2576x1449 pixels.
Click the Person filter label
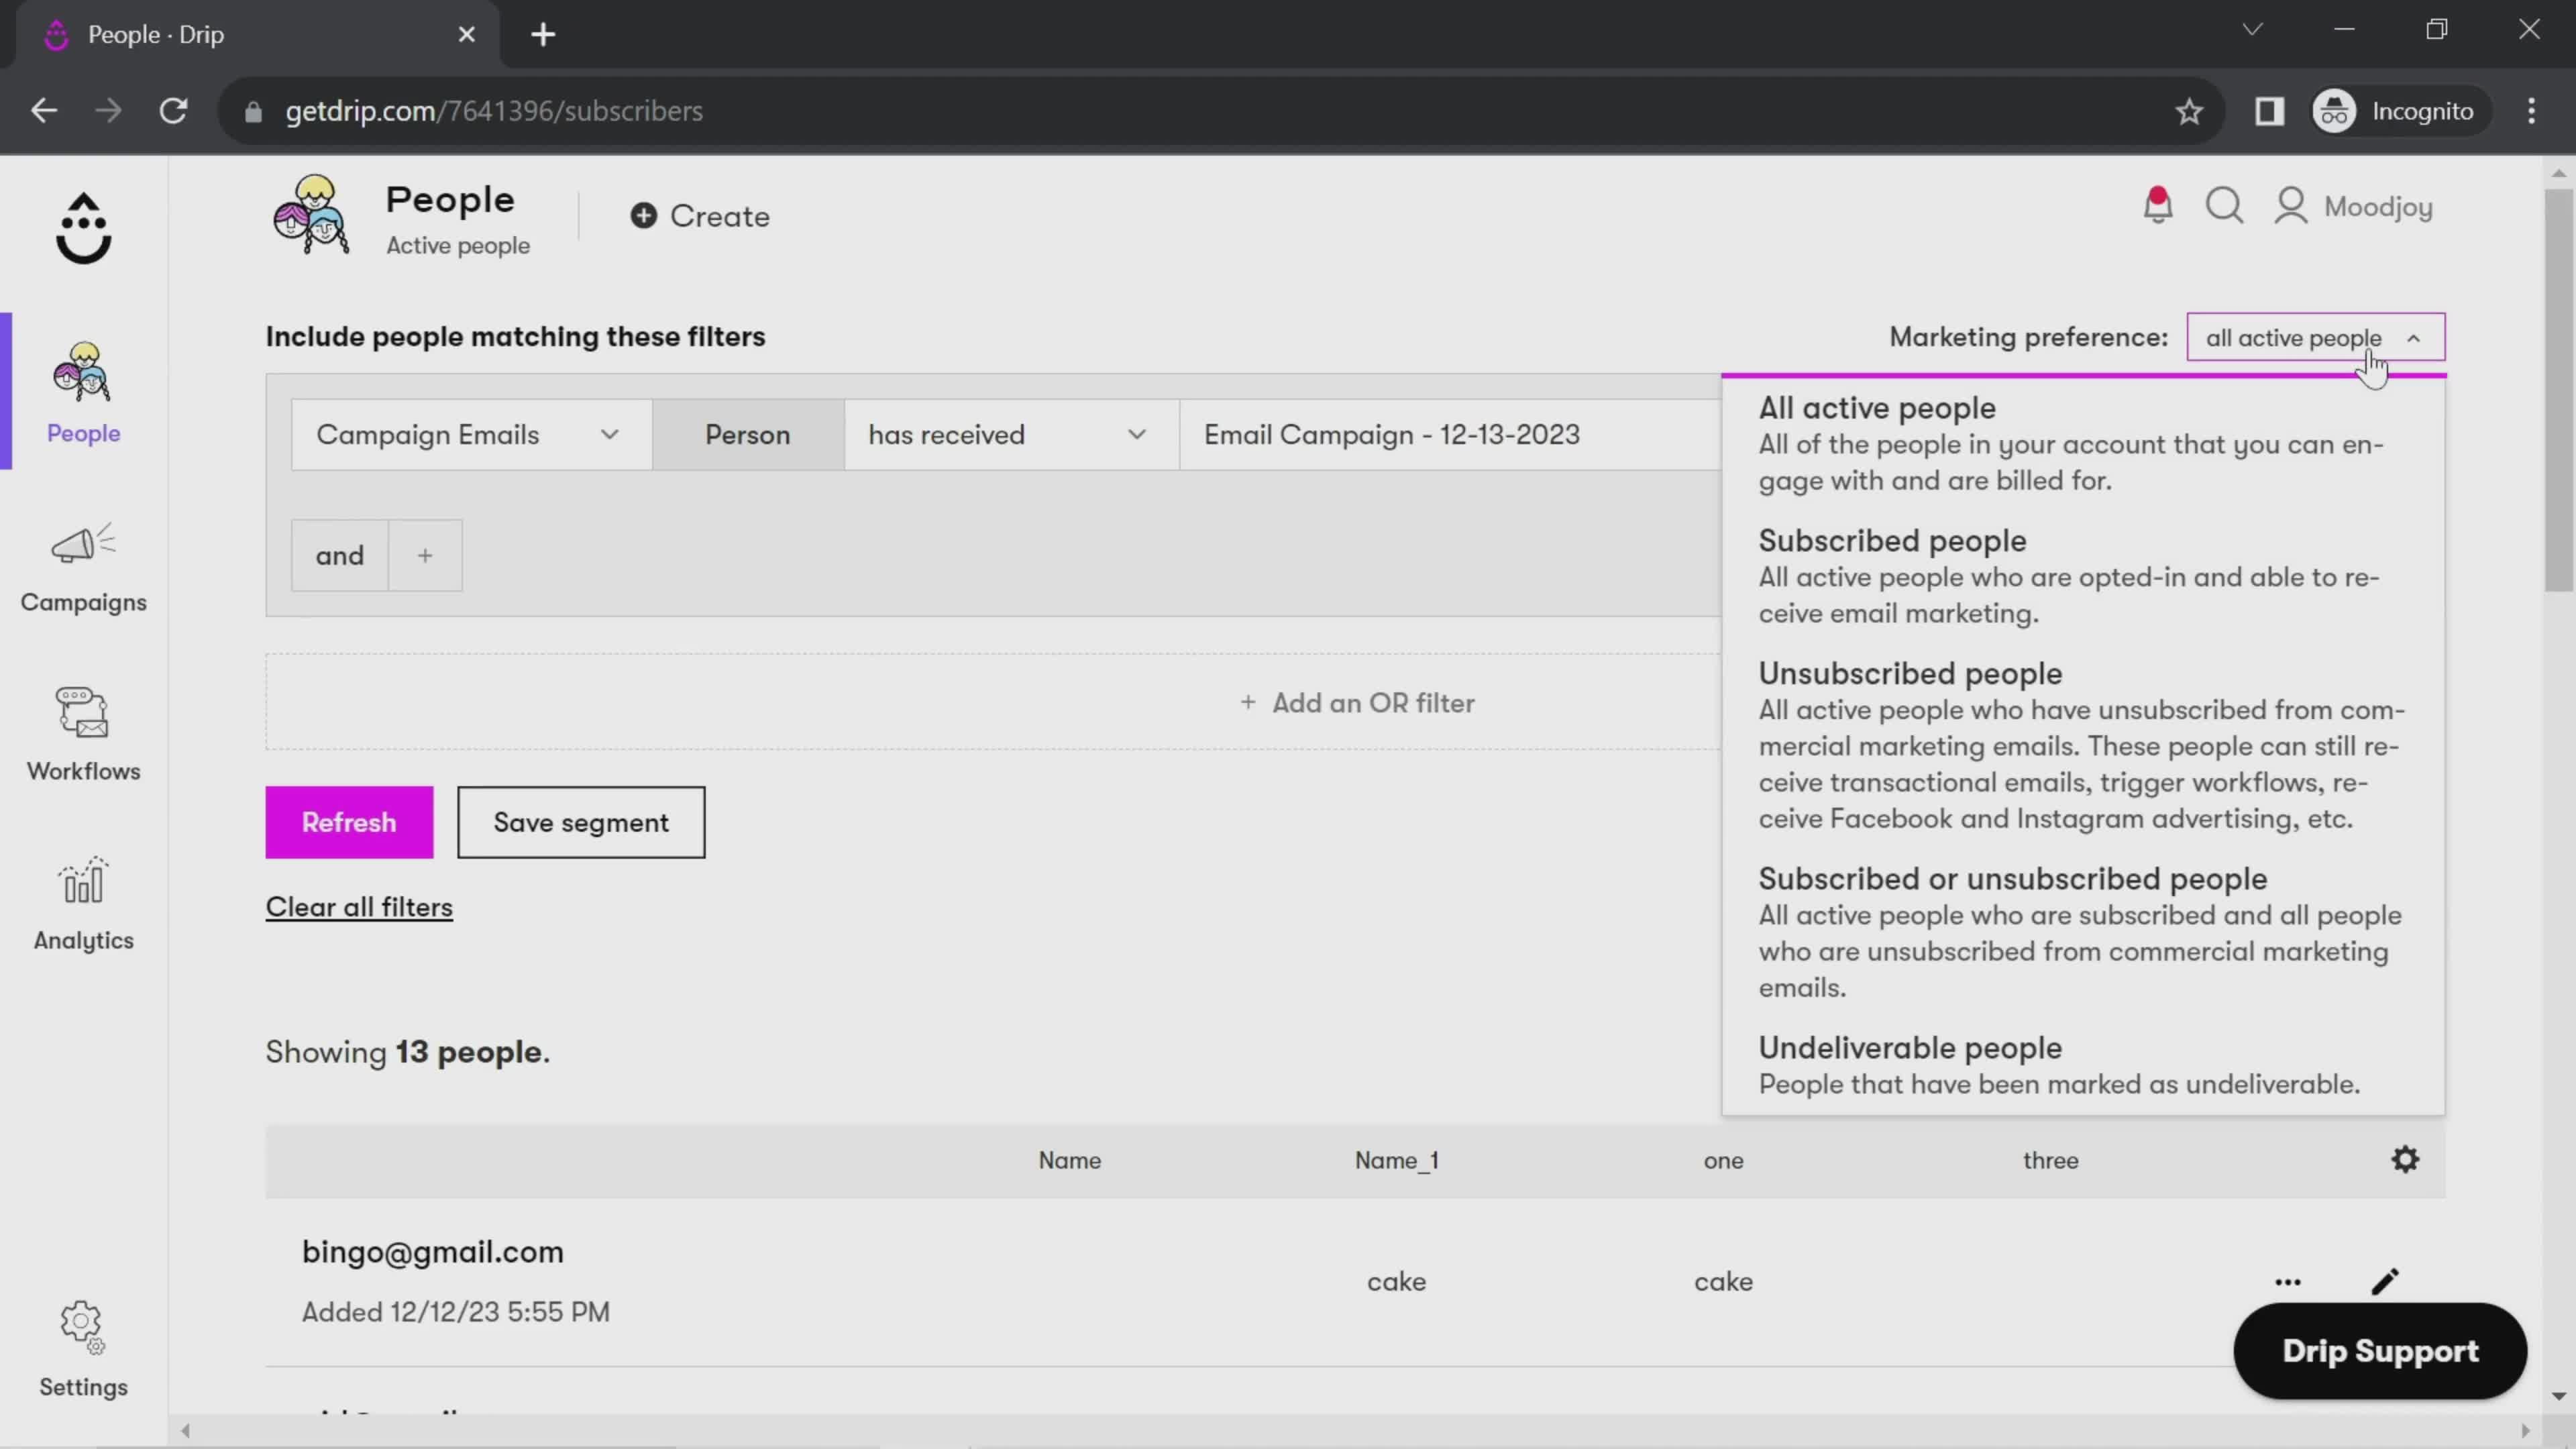pyautogui.click(x=748, y=435)
